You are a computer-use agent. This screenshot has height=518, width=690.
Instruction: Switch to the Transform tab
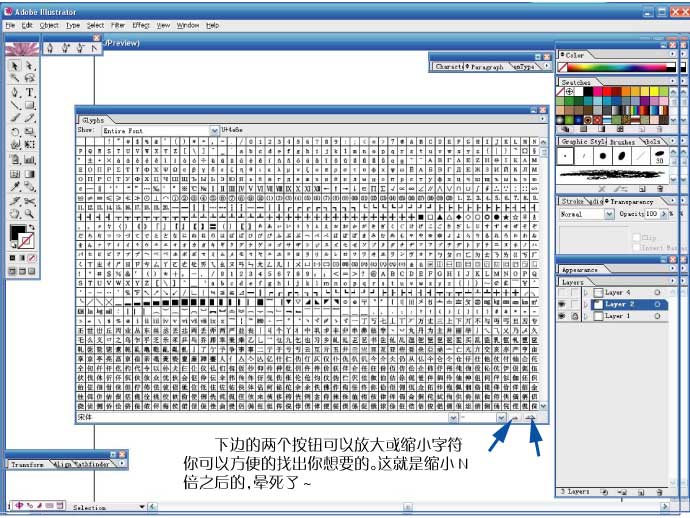click(x=27, y=464)
